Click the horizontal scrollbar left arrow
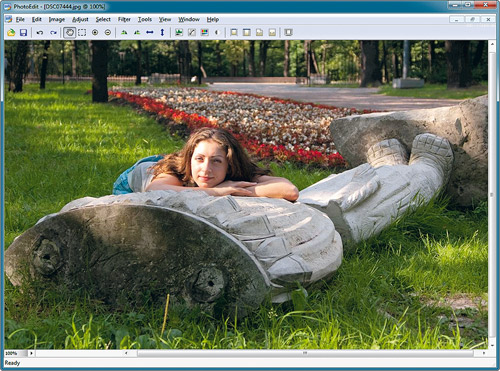Screen dimensions: 500x371 [x=126, y=353]
